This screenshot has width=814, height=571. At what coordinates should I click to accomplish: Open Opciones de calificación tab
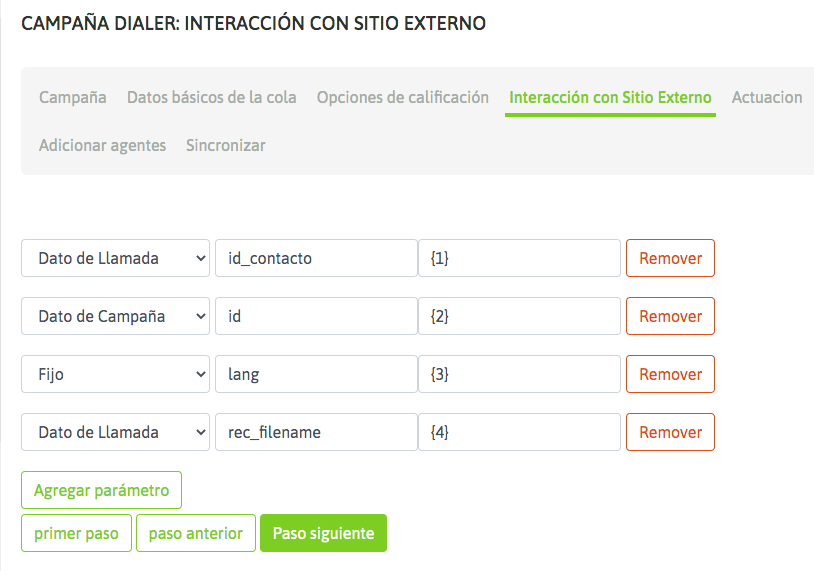coord(403,97)
